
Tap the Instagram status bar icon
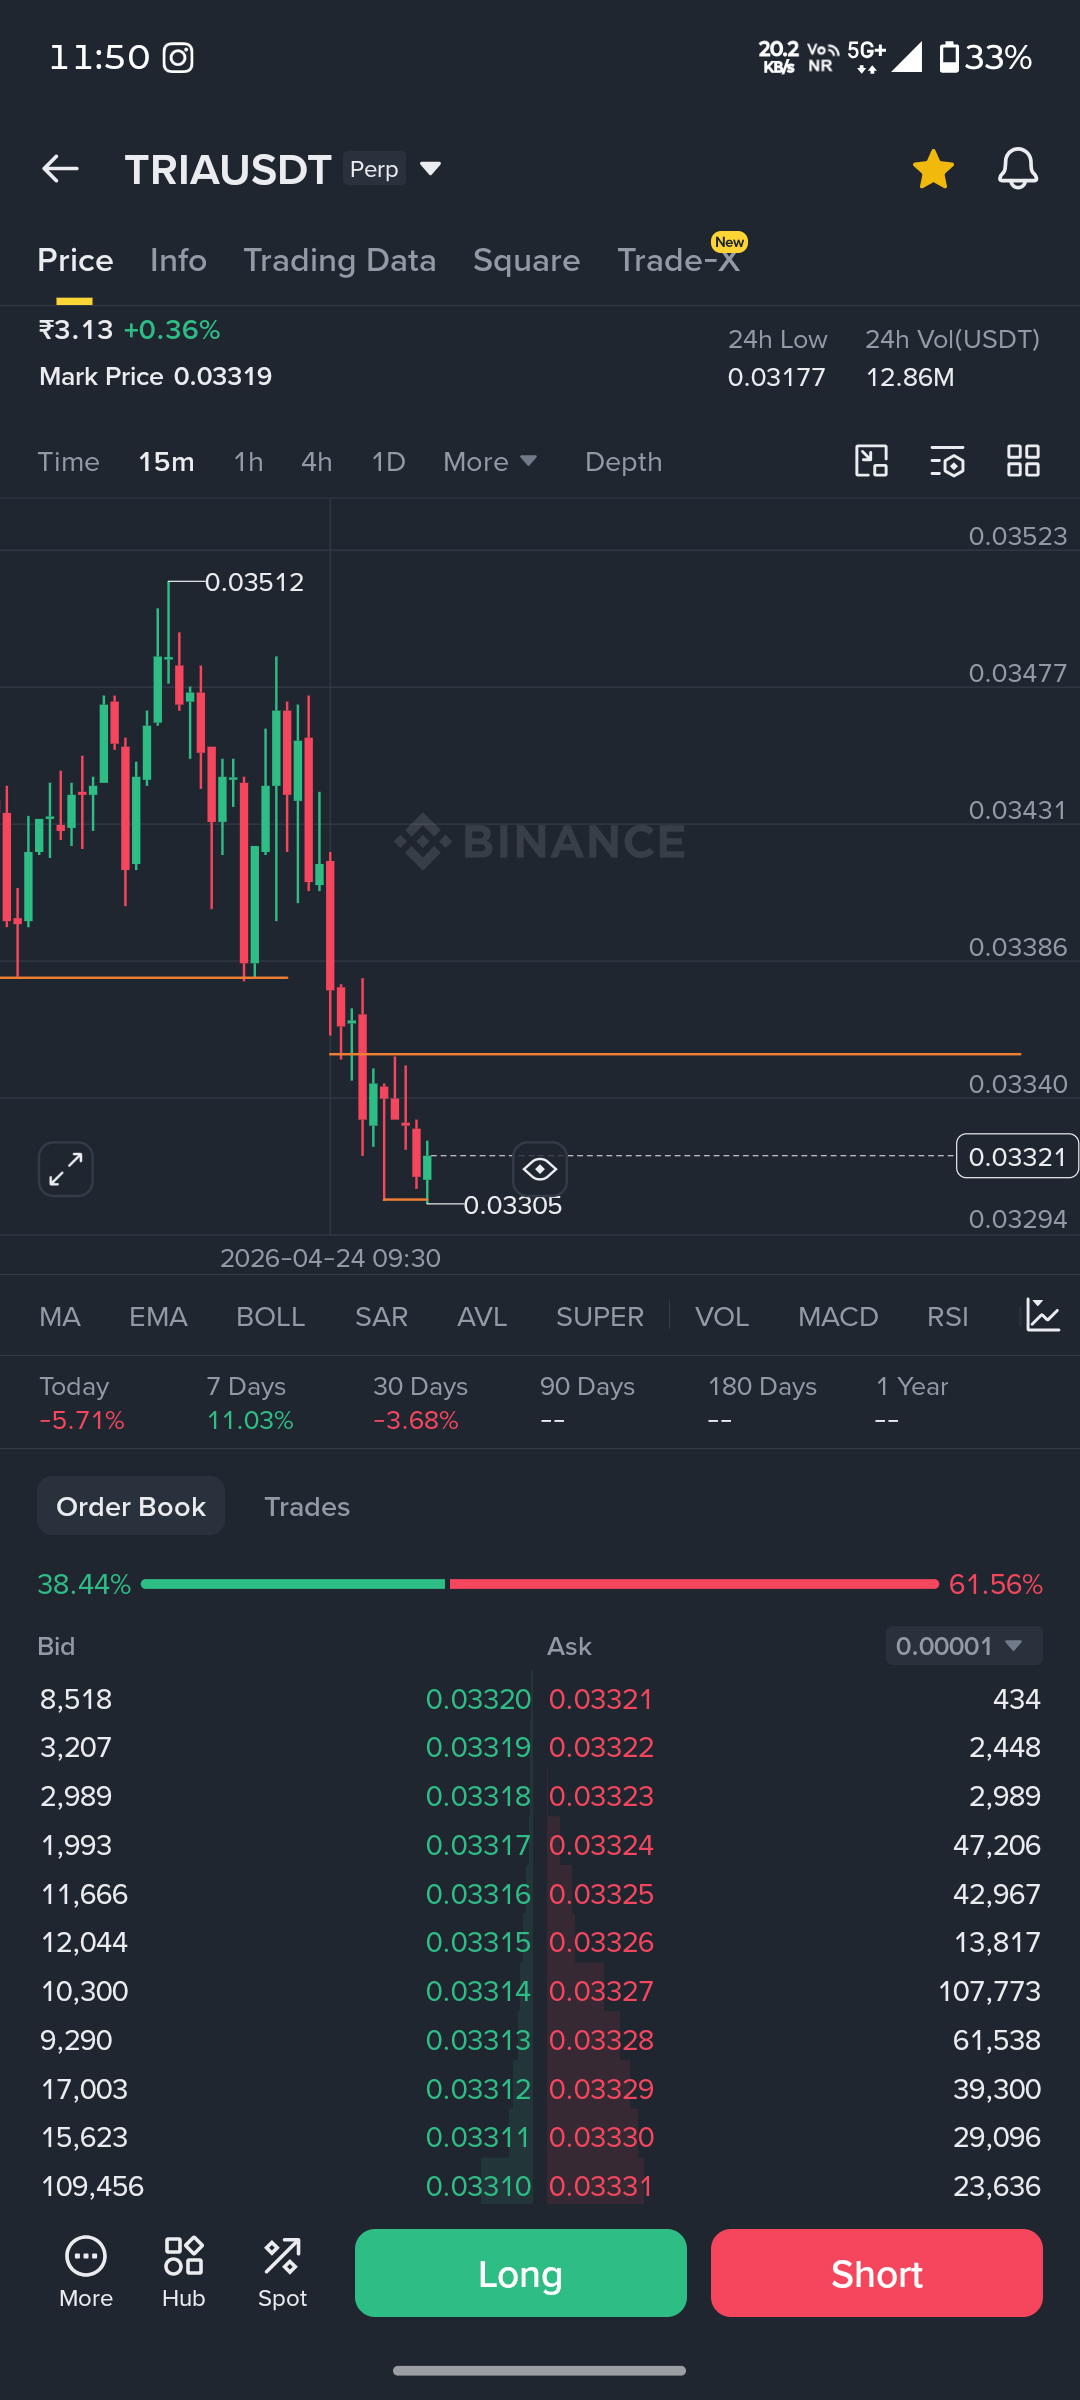178,58
